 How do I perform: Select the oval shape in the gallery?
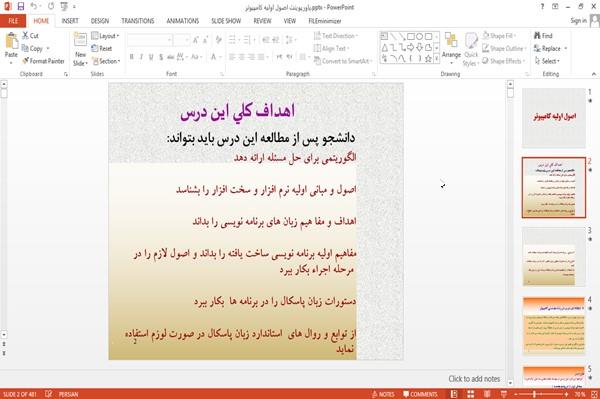tap(419, 36)
